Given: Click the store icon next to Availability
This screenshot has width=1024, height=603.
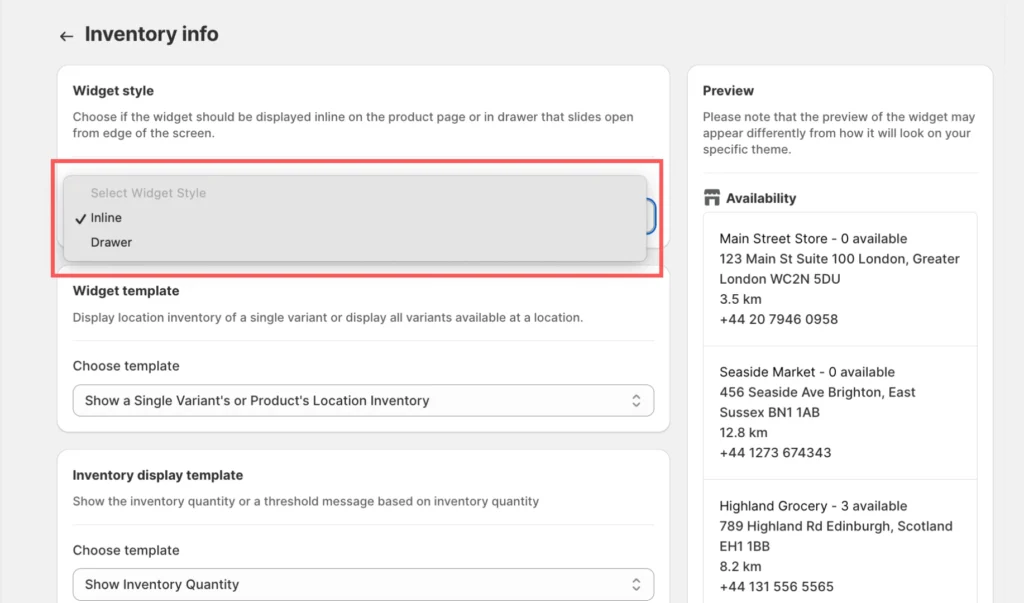Looking at the screenshot, I should click(x=712, y=198).
